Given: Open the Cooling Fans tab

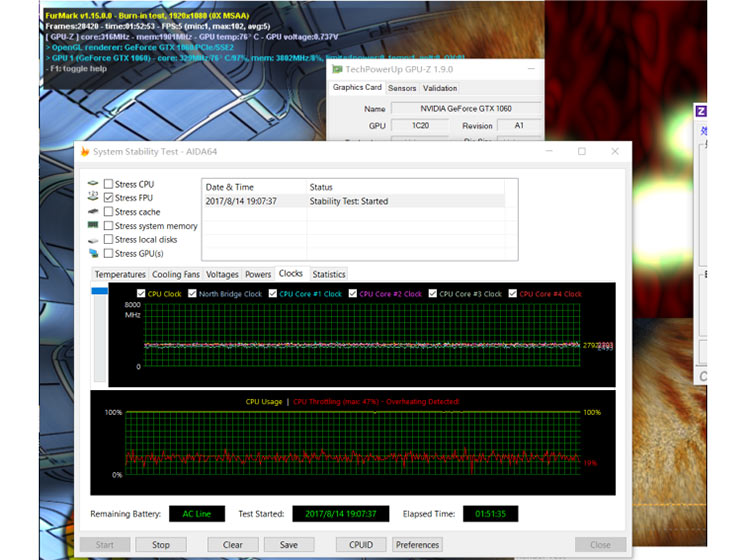Looking at the screenshot, I should pos(176,275).
